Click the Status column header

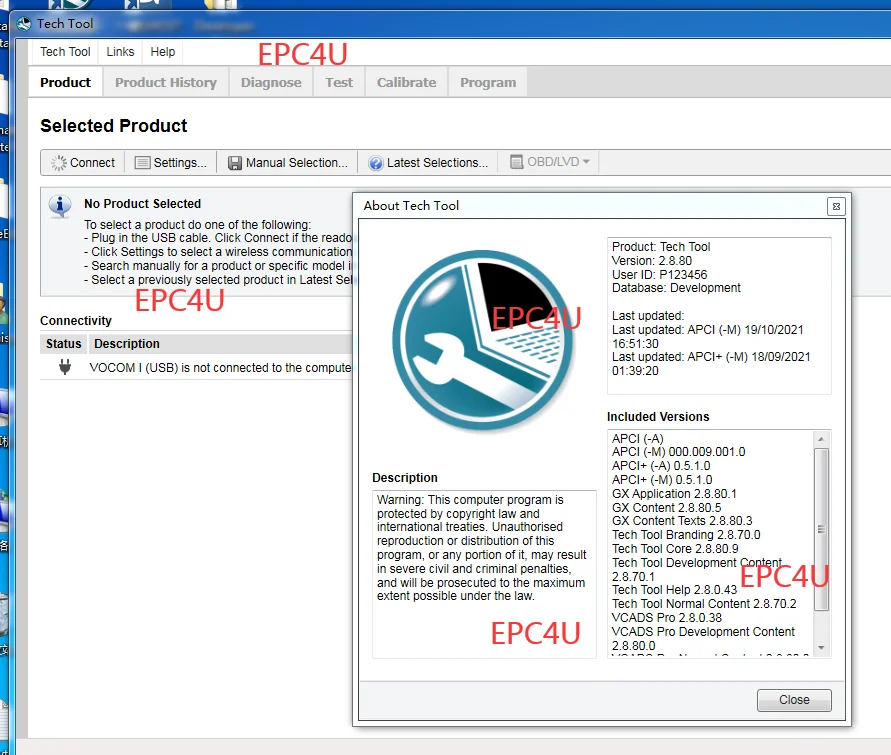[x=64, y=344]
